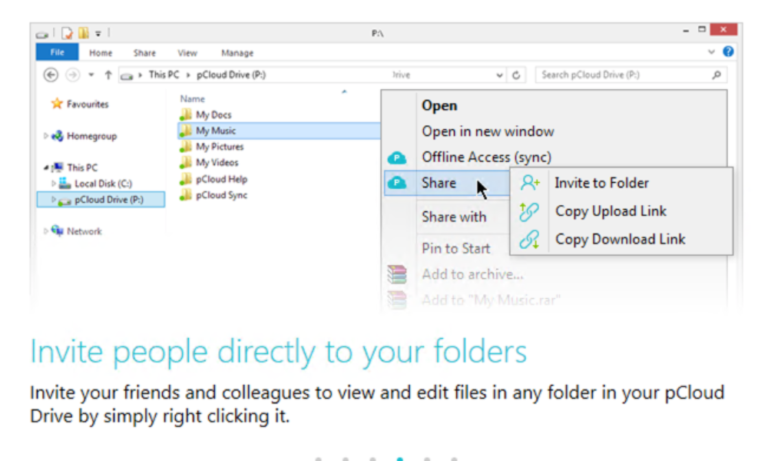Click the pCloud Drive (P:) address breadcrumb
Image resolution: width=768 pixels, height=461 pixels.
click(x=231, y=75)
